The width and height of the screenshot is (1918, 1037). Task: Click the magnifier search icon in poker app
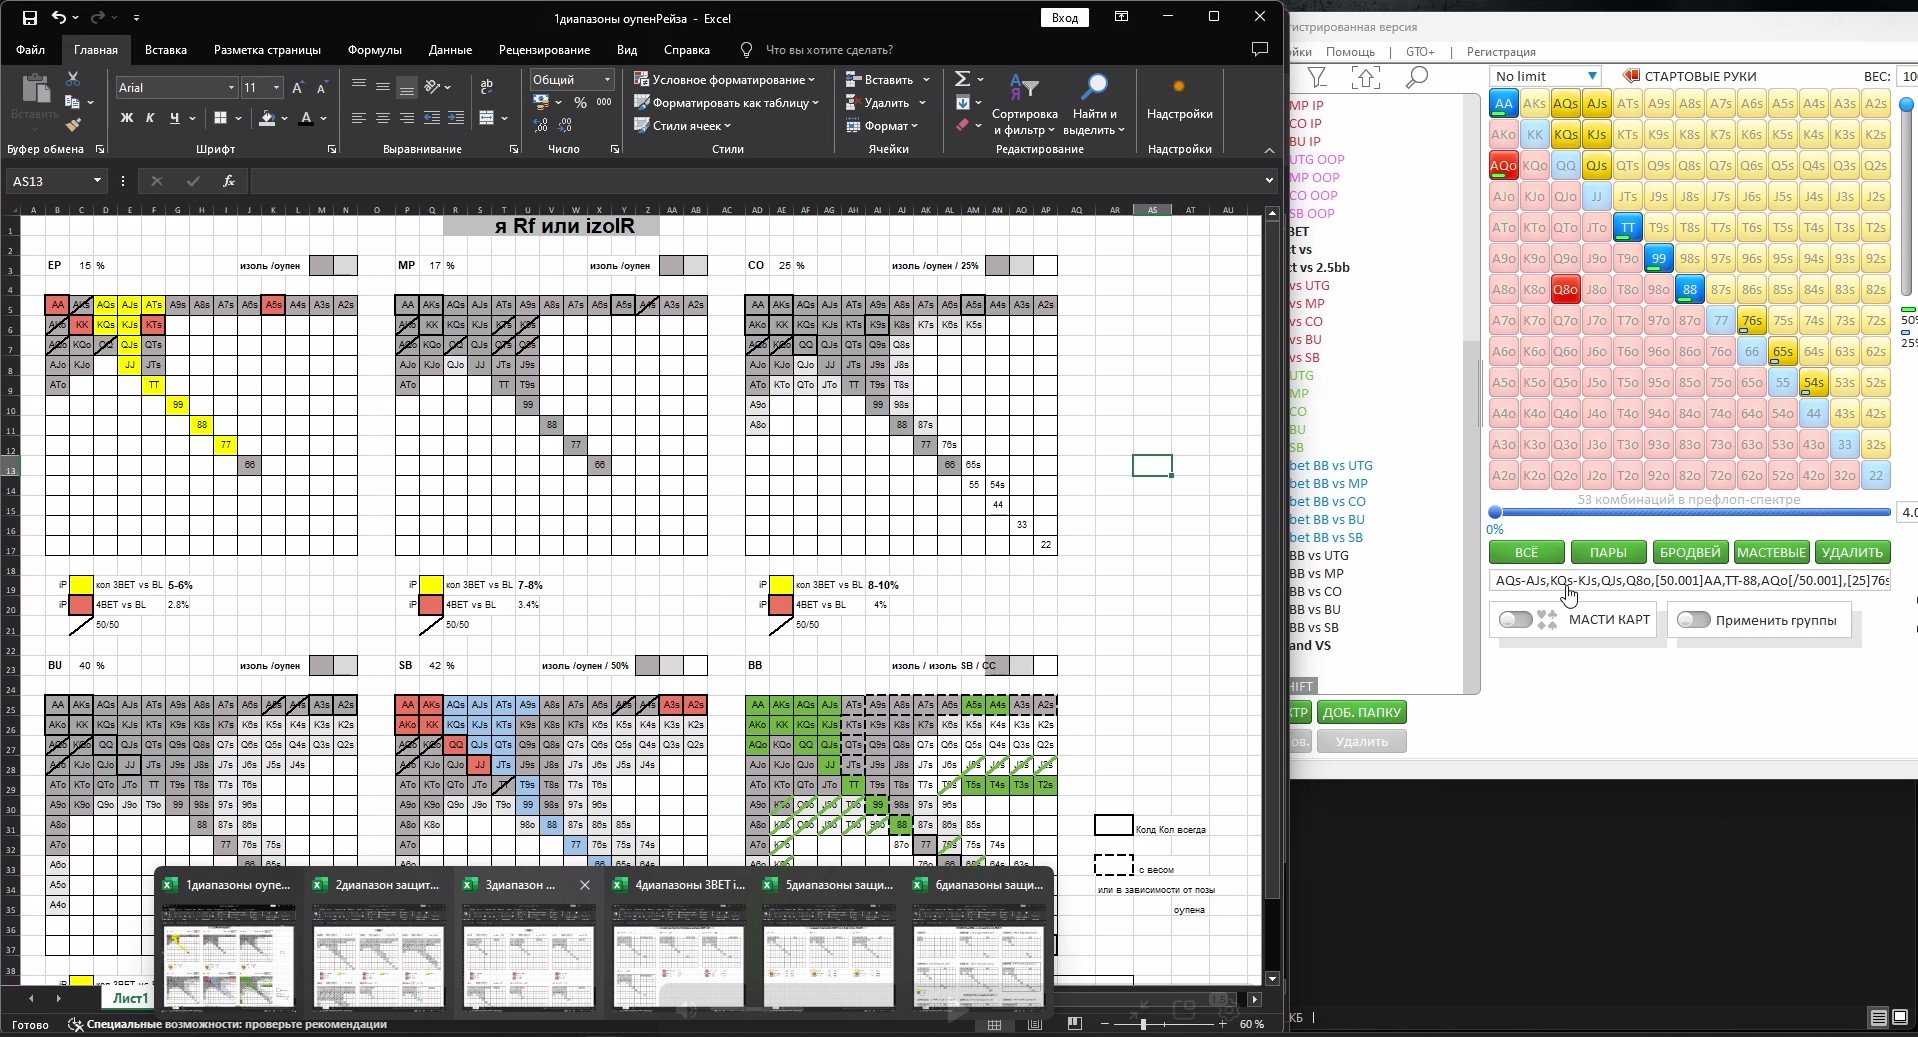click(1416, 77)
